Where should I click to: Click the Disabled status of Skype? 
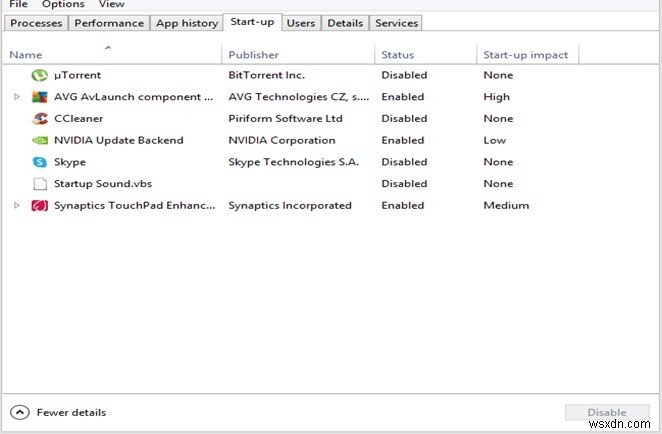point(404,162)
